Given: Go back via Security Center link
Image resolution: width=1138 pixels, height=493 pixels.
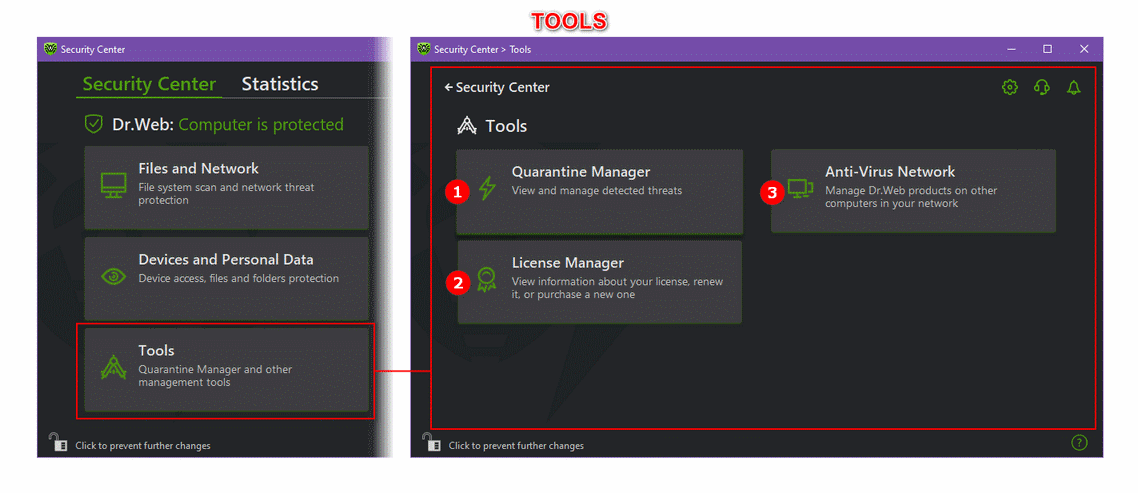Looking at the screenshot, I should pyautogui.click(x=497, y=87).
